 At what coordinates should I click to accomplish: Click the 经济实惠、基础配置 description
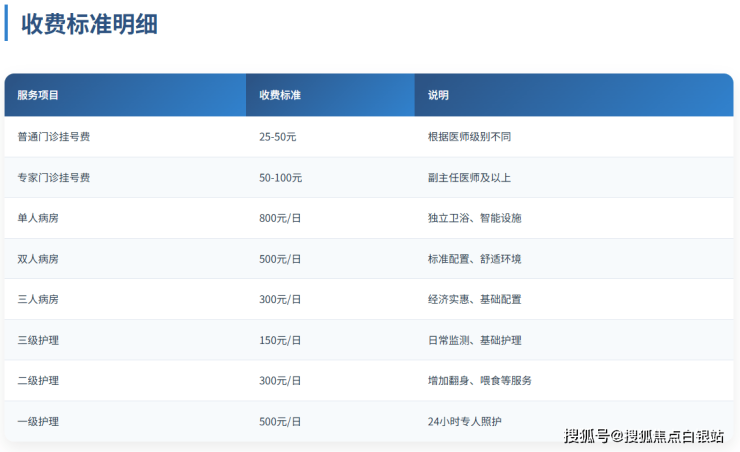(x=474, y=299)
